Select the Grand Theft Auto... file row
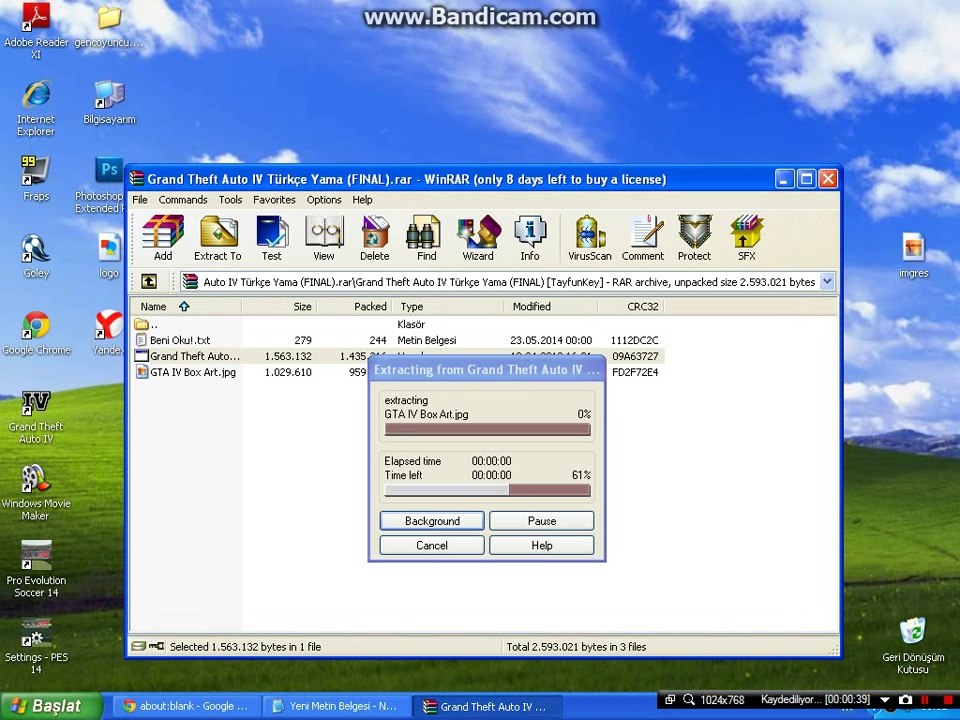This screenshot has height=720, width=960. pyautogui.click(x=398, y=356)
